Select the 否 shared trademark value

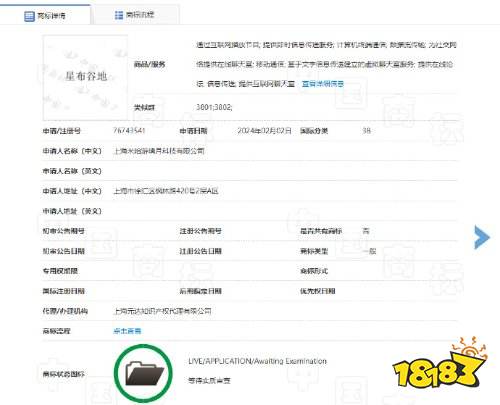tap(366, 231)
